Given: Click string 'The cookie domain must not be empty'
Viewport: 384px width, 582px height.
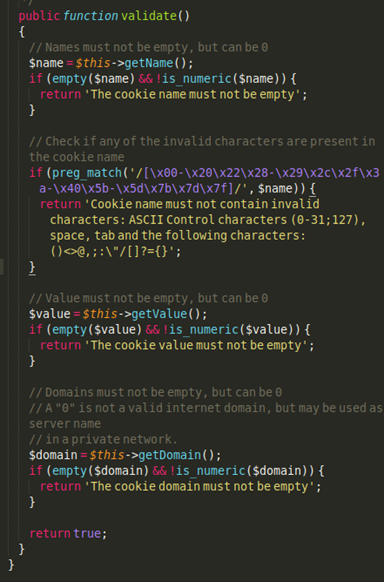Looking at the screenshot, I should [x=200, y=487].
